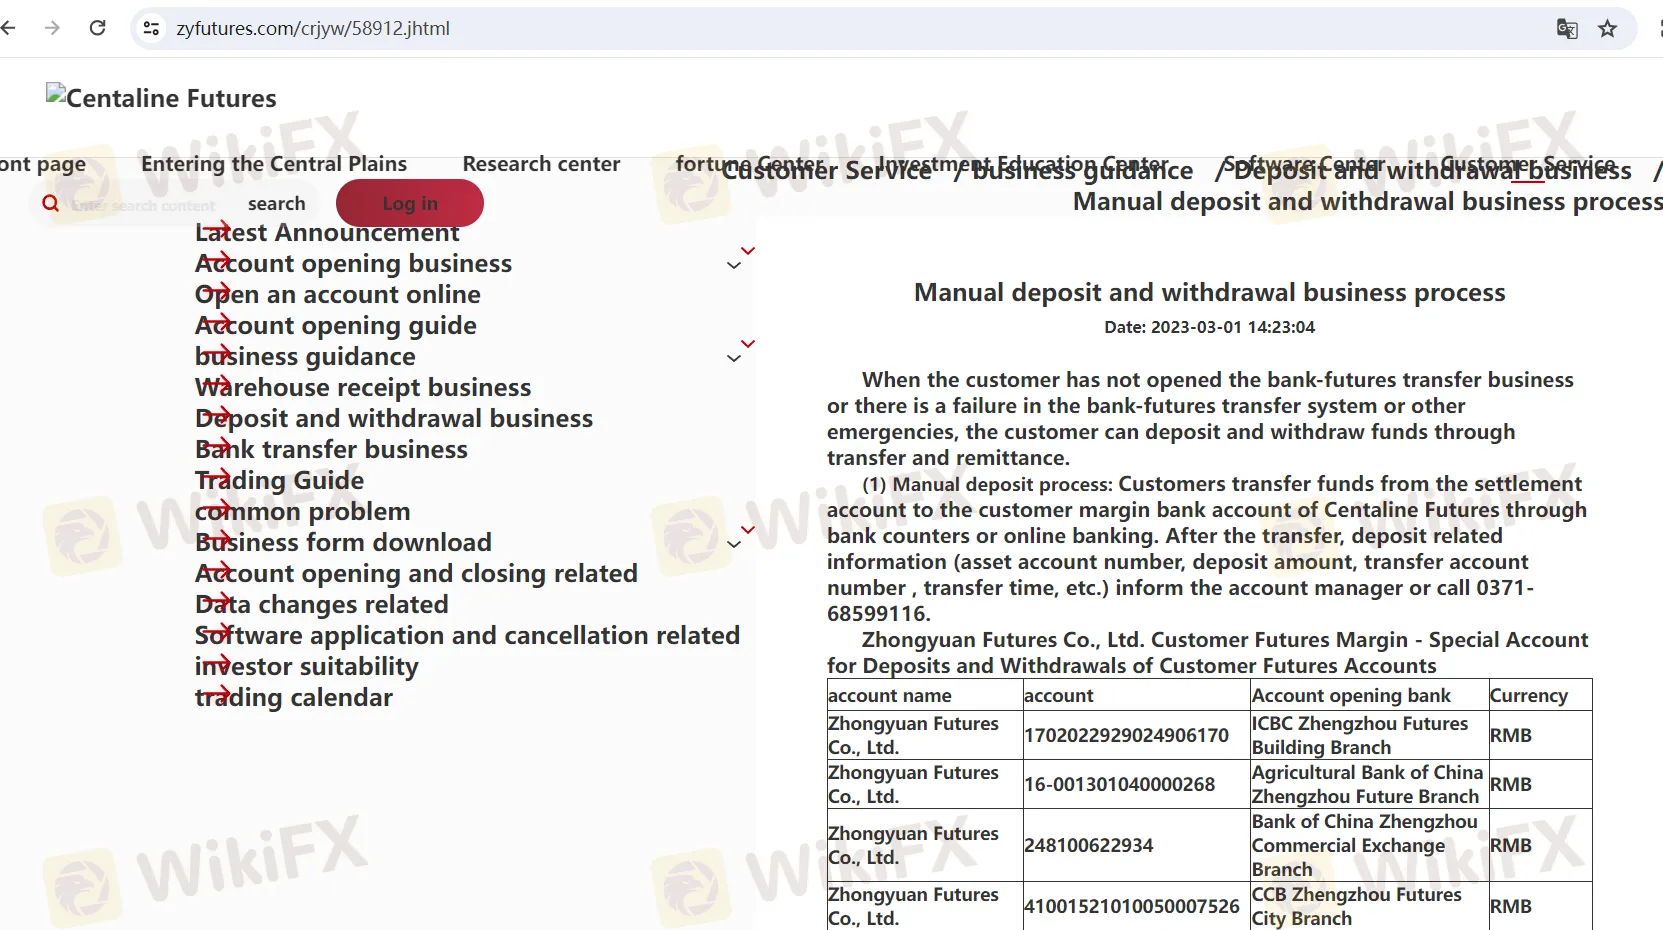Image resolution: width=1663 pixels, height=930 pixels.
Task: Open the 'Account opening guide' link
Action: coord(336,325)
